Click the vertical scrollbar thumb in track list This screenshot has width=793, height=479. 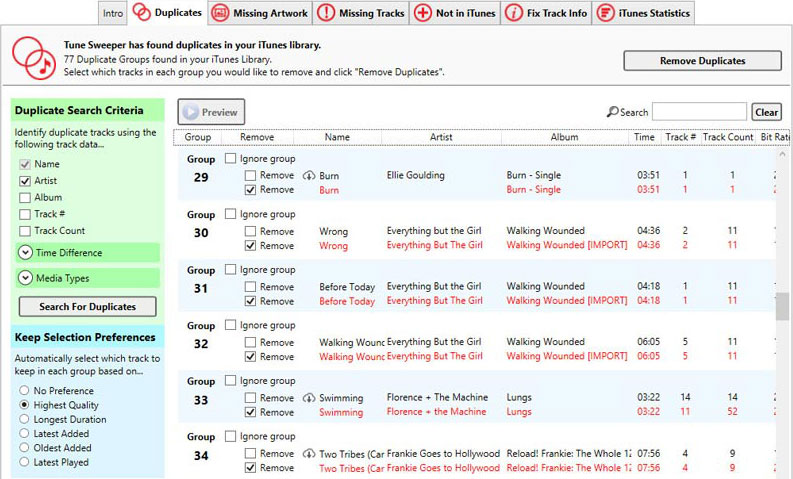tap(782, 306)
